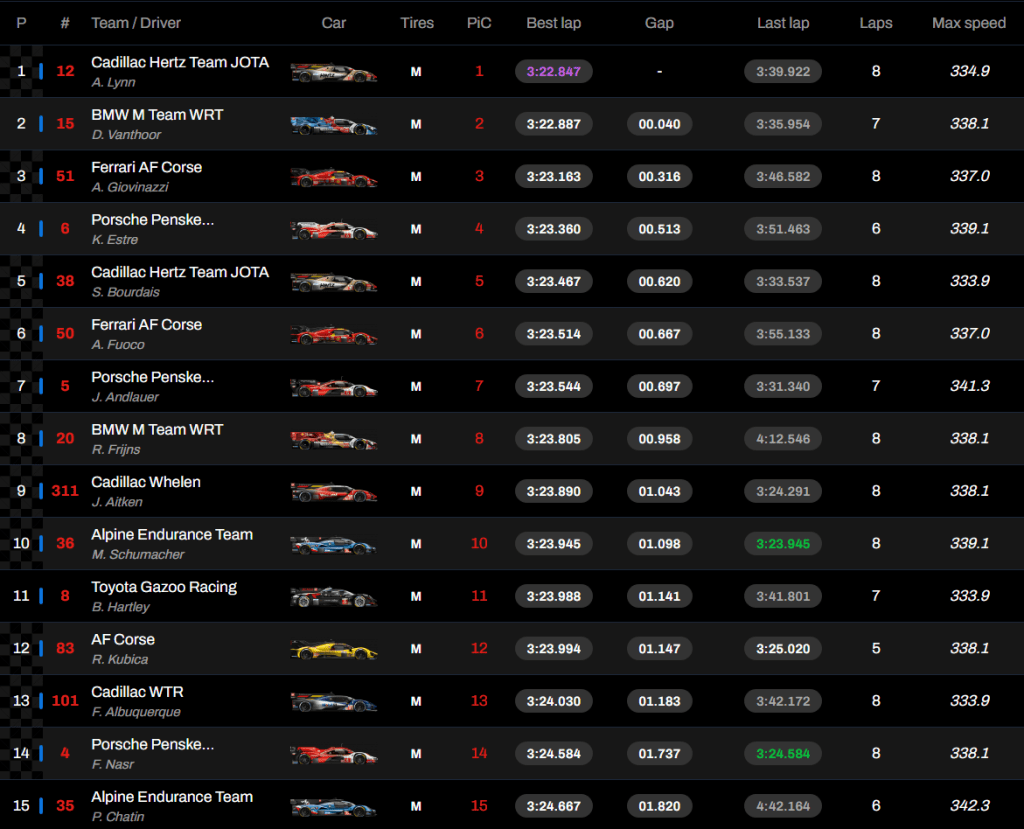Click max speed 341.3
The width and height of the screenshot is (1024, 829).
[970, 386]
